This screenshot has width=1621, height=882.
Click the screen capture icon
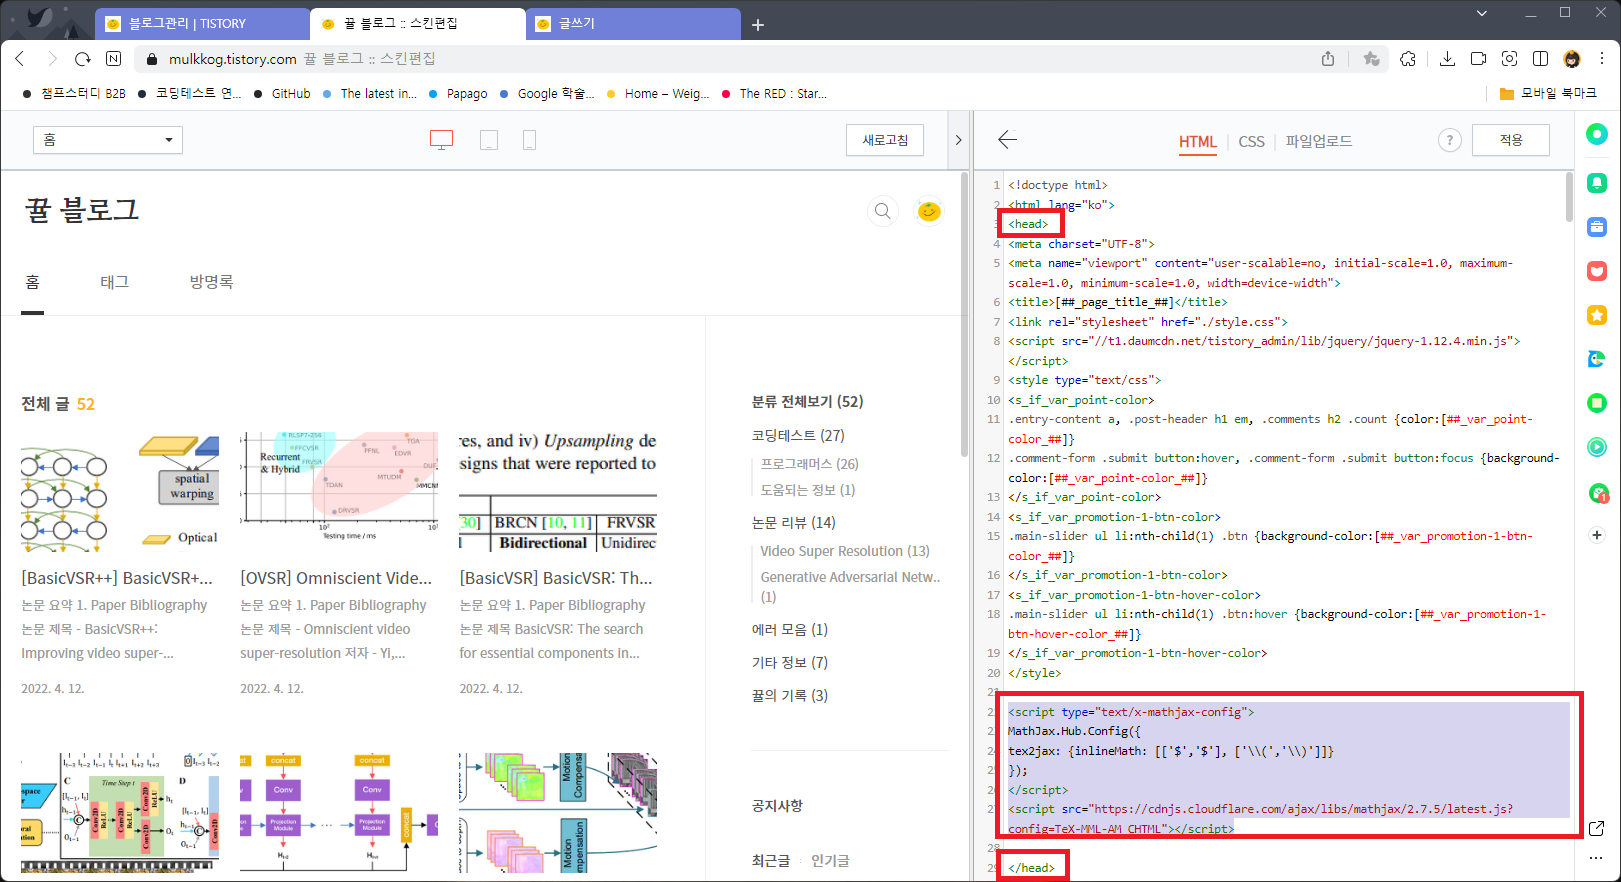pyautogui.click(x=1509, y=59)
